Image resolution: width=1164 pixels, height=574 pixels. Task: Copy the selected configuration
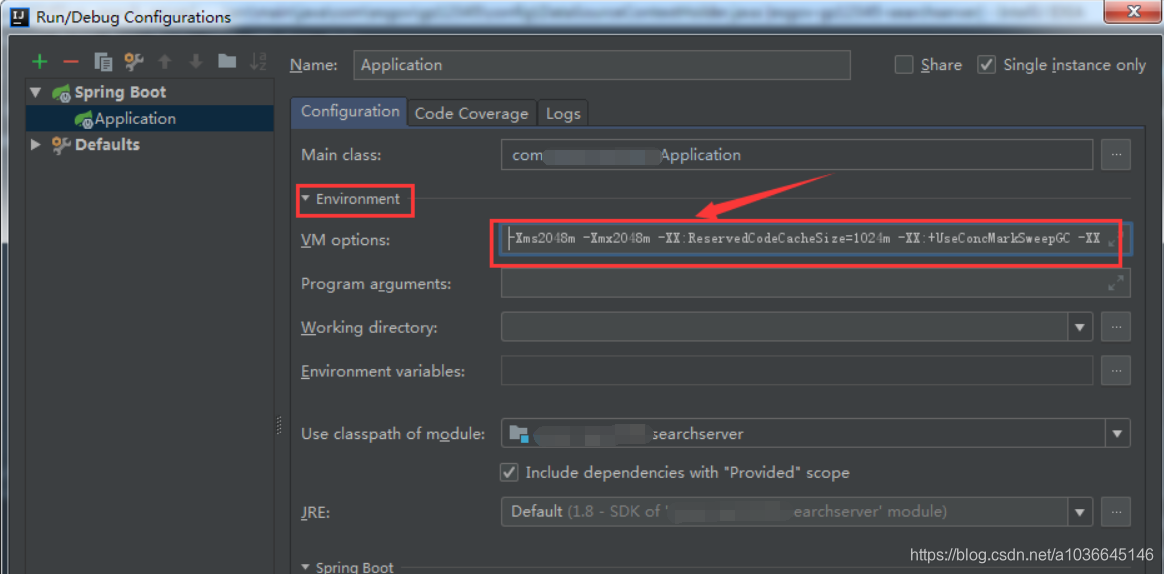[103, 62]
